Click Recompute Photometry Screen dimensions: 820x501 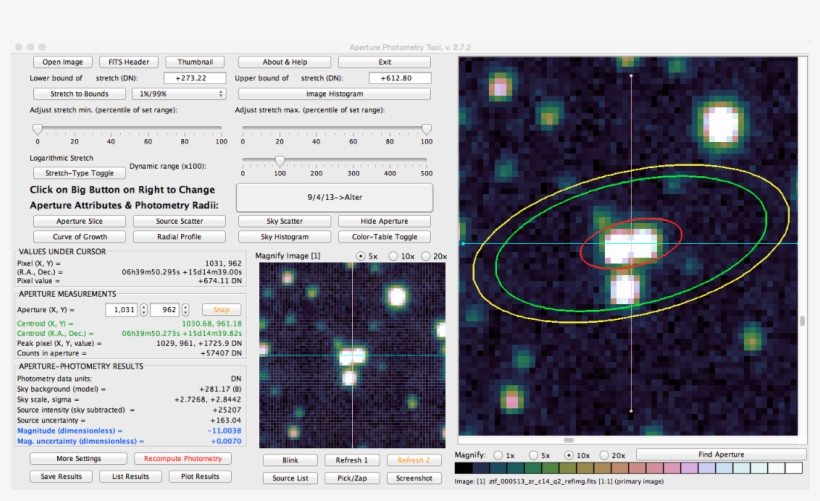(x=183, y=459)
